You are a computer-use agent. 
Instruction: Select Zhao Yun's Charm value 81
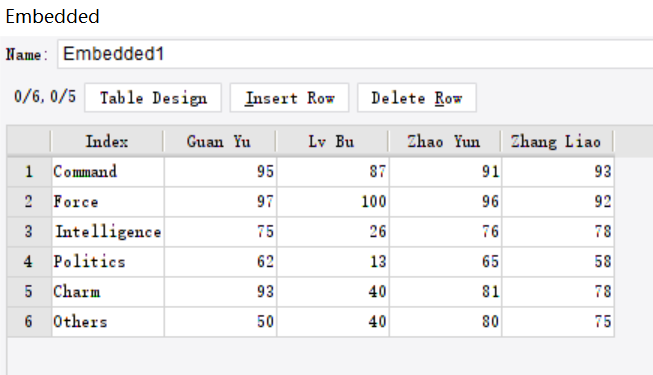point(446,292)
